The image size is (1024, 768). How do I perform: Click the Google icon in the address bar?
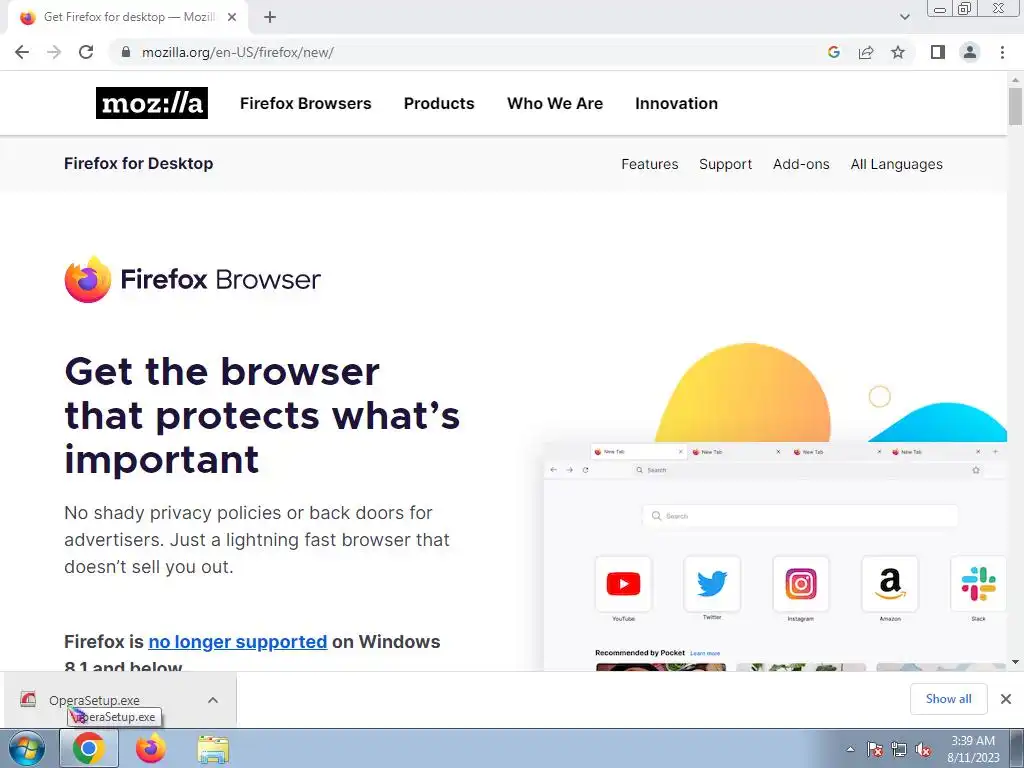pyautogui.click(x=833, y=52)
